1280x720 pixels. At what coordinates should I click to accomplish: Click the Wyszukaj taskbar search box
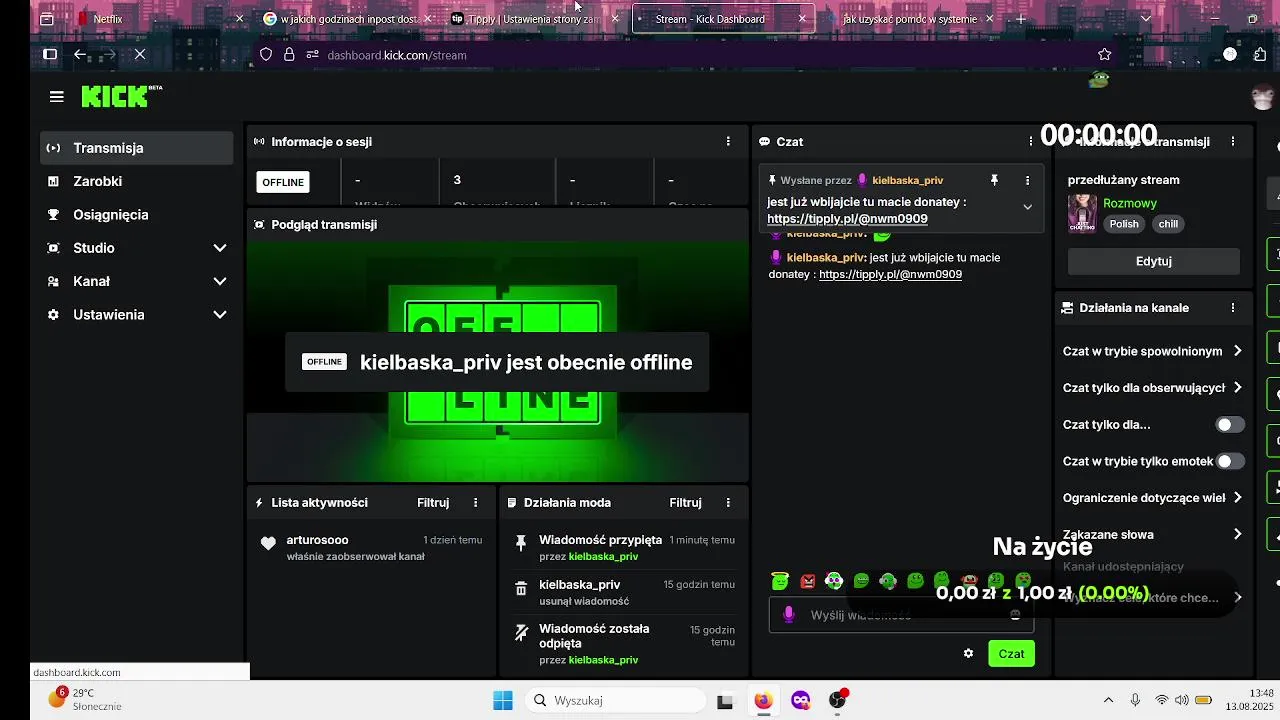[613, 700]
